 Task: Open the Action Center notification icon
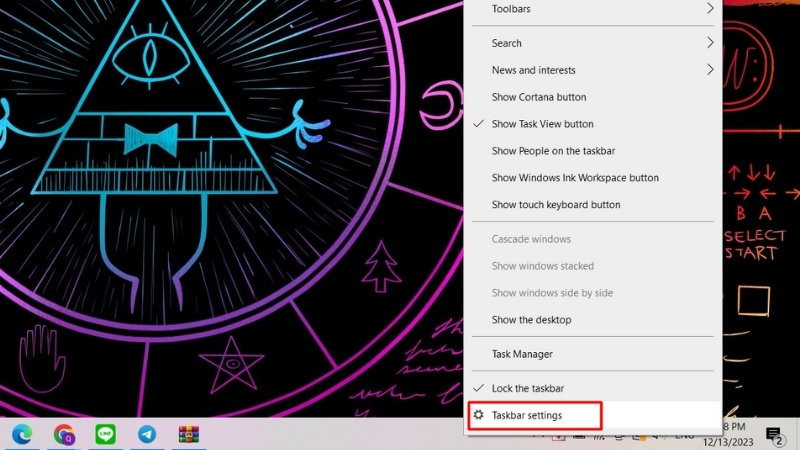774,435
